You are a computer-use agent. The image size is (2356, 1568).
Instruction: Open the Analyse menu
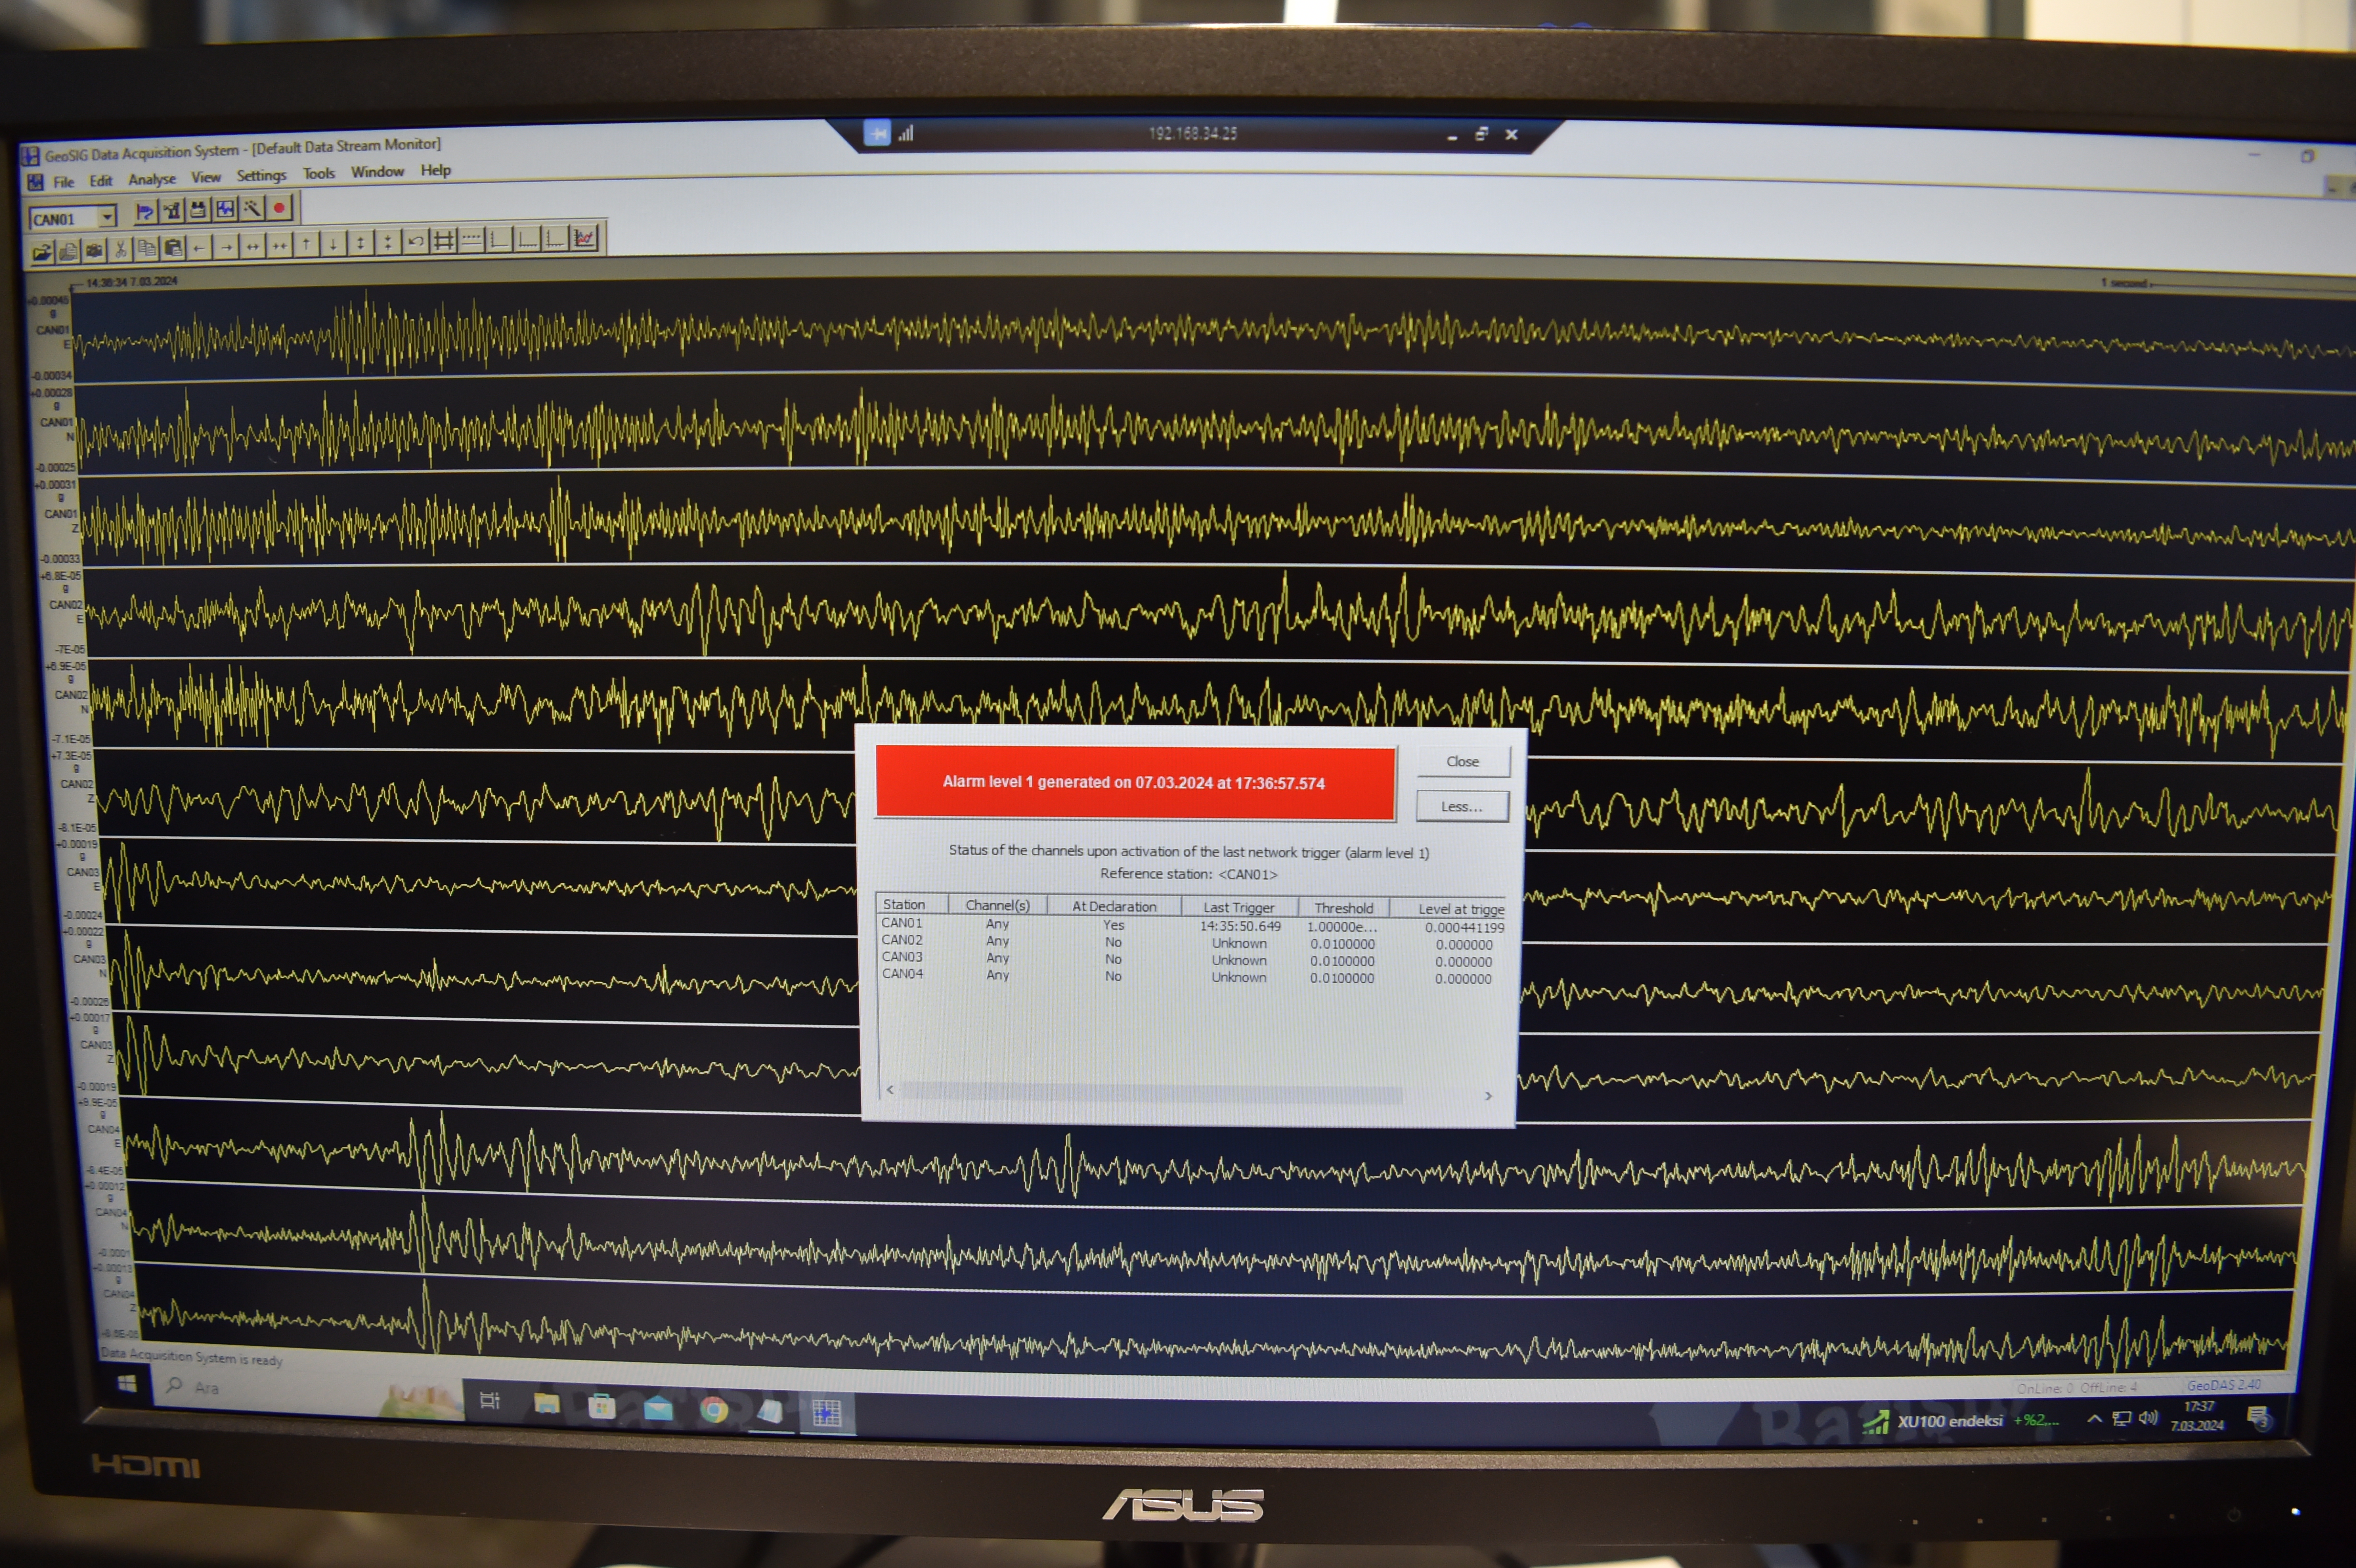[152, 179]
